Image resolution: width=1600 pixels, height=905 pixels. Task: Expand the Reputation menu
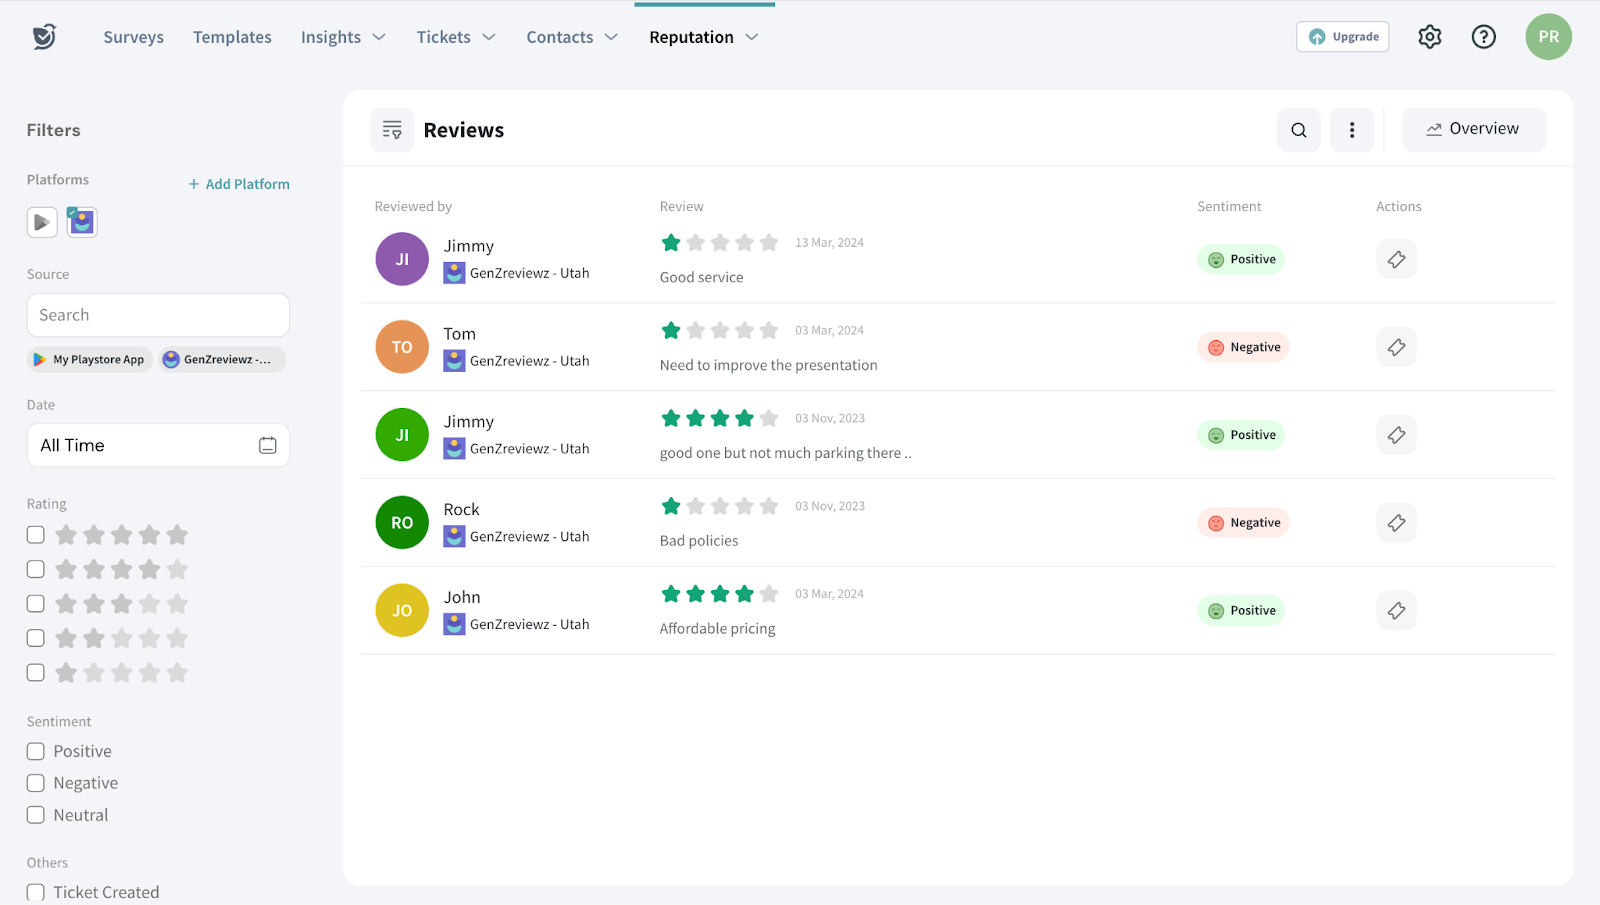[x=703, y=37]
